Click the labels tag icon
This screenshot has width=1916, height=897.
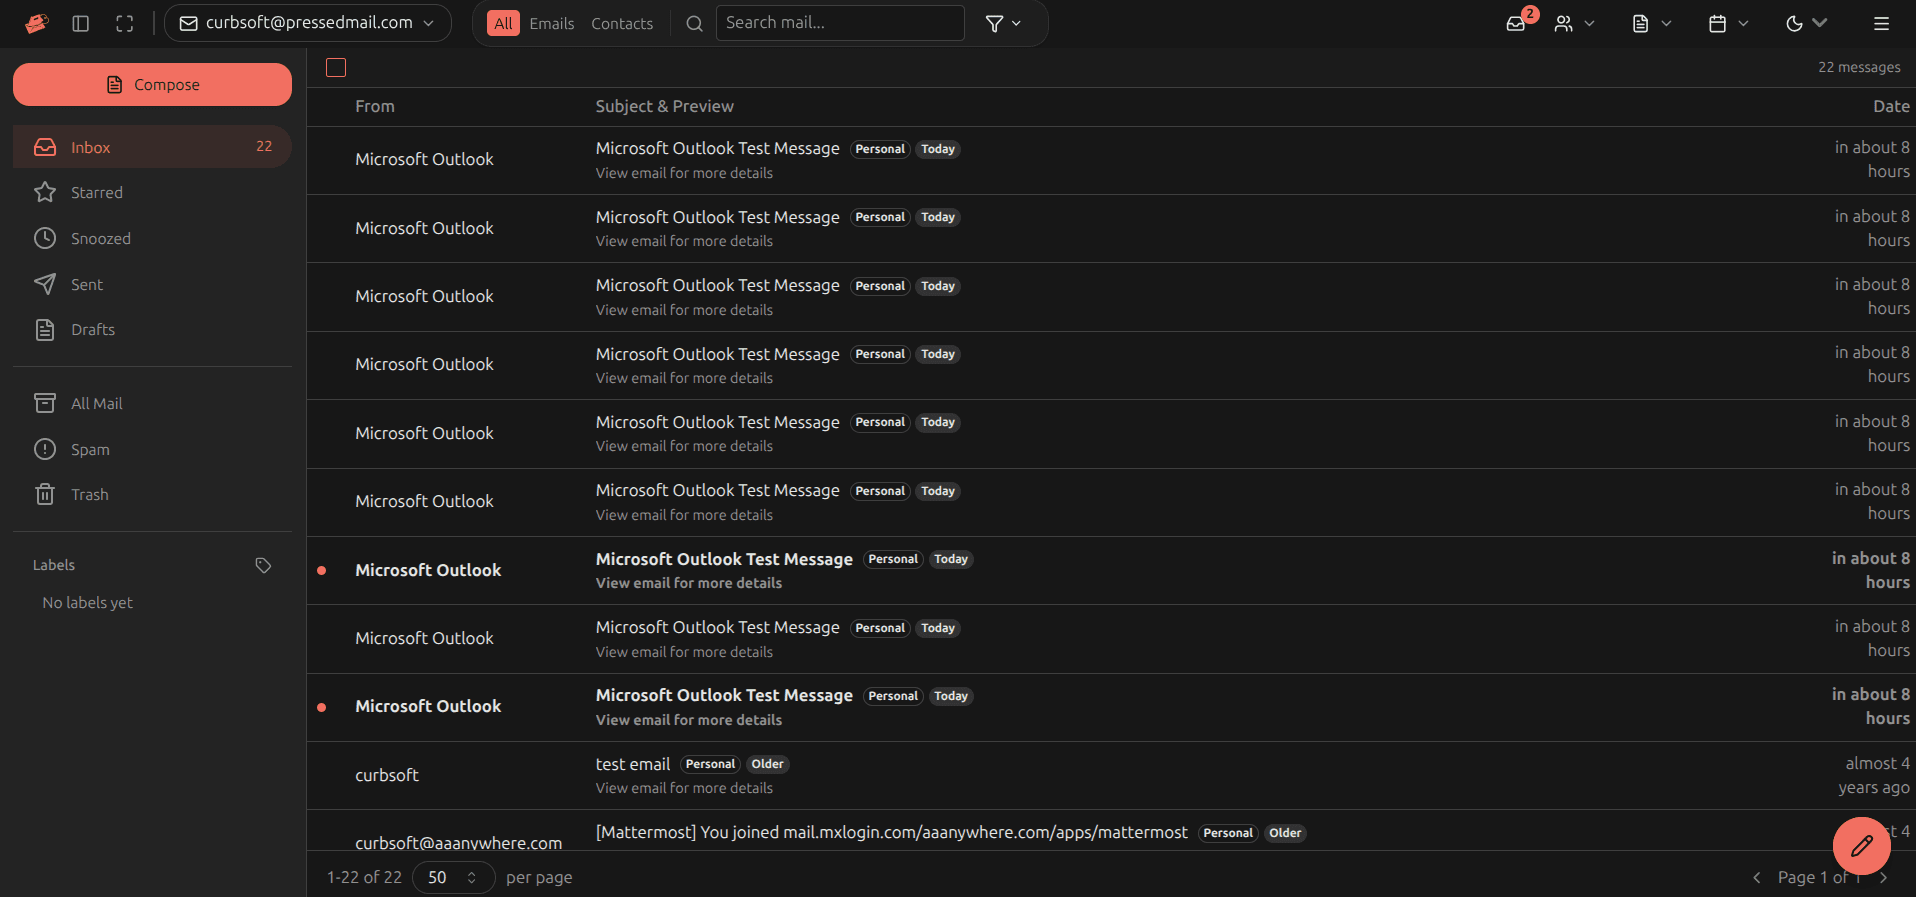[x=263, y=565]
